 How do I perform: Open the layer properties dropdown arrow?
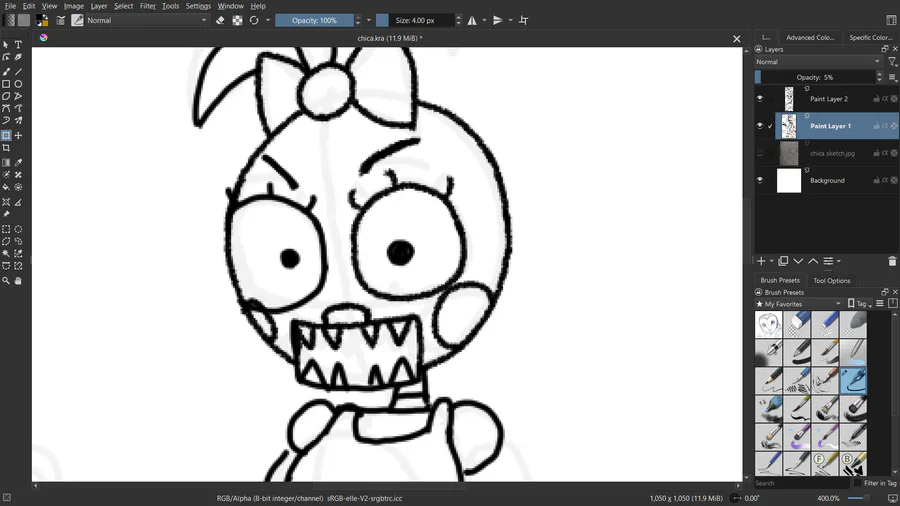(839, 261)
